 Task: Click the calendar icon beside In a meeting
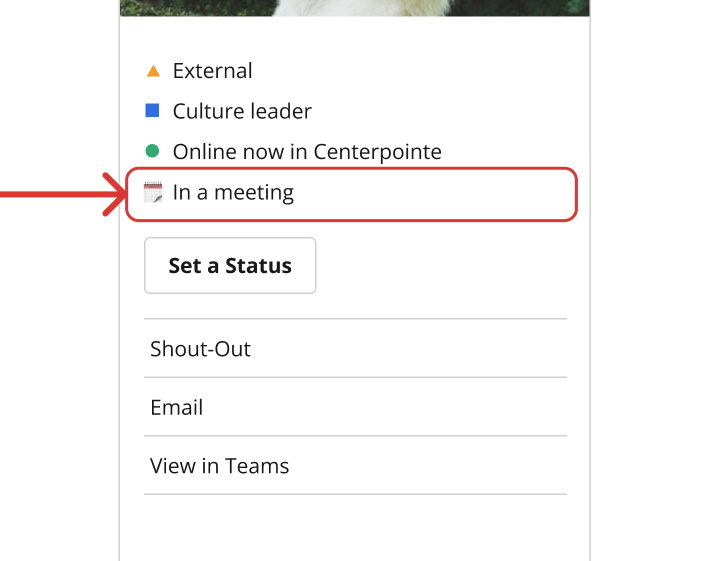point(153,193)
